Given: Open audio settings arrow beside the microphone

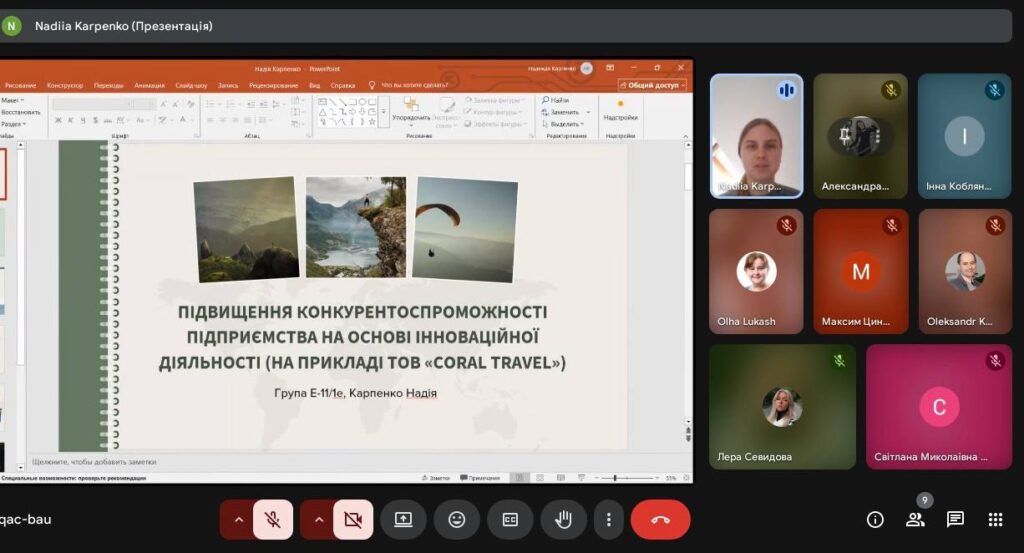Looking at the screenshot, I should 238,520.
